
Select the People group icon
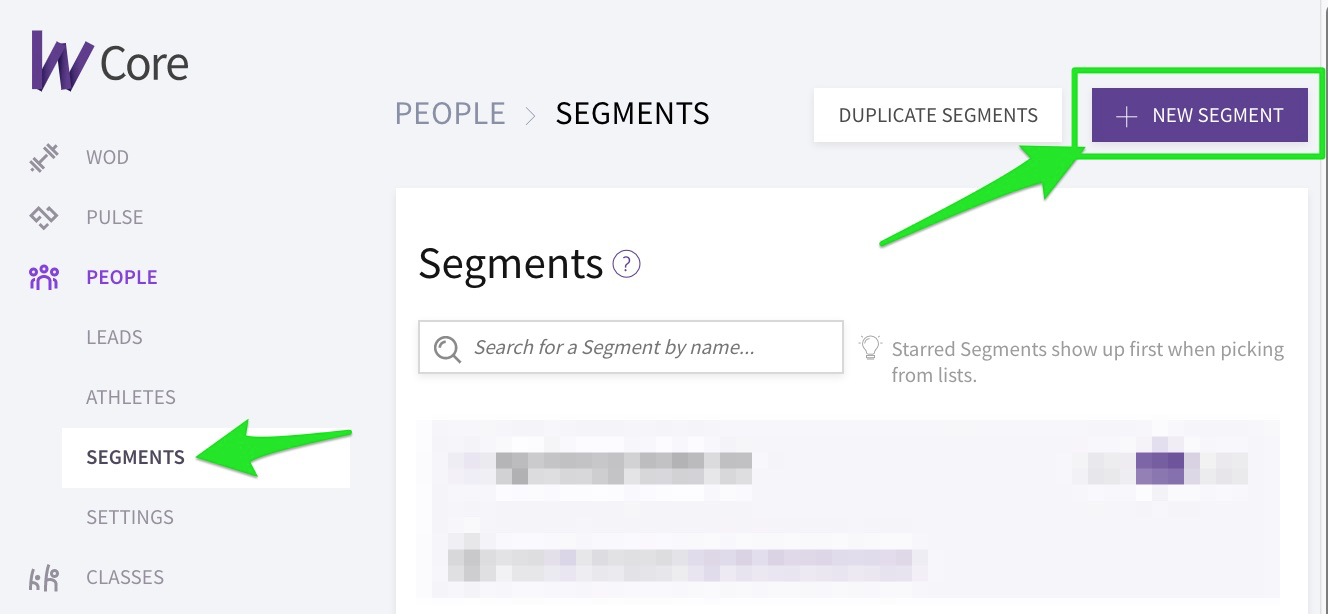click(x=44, y=277)
